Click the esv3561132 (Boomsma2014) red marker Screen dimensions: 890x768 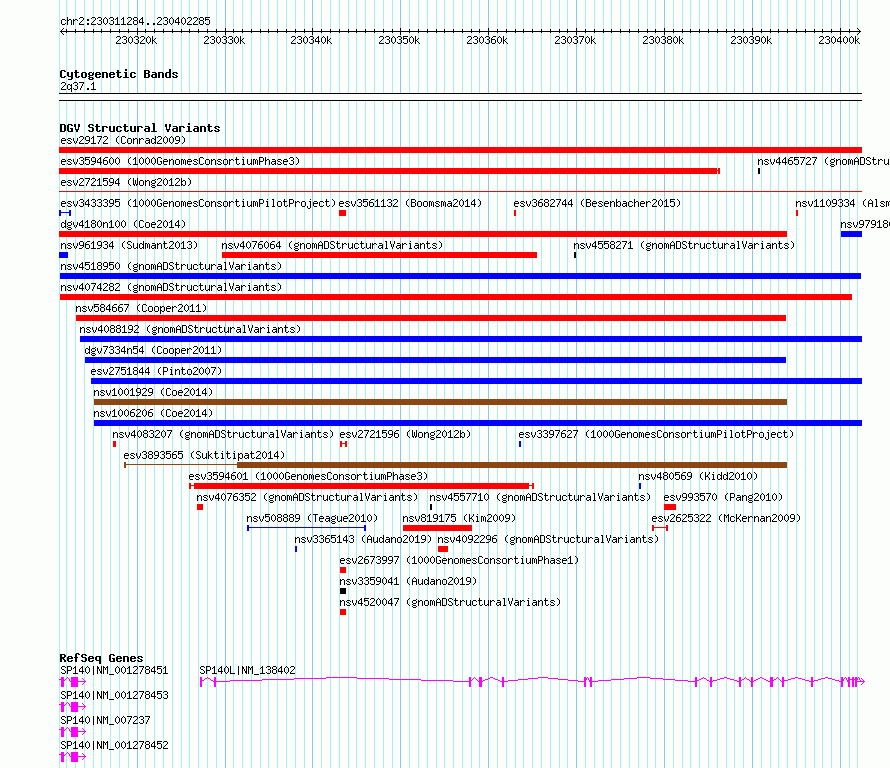click(342, 213)
